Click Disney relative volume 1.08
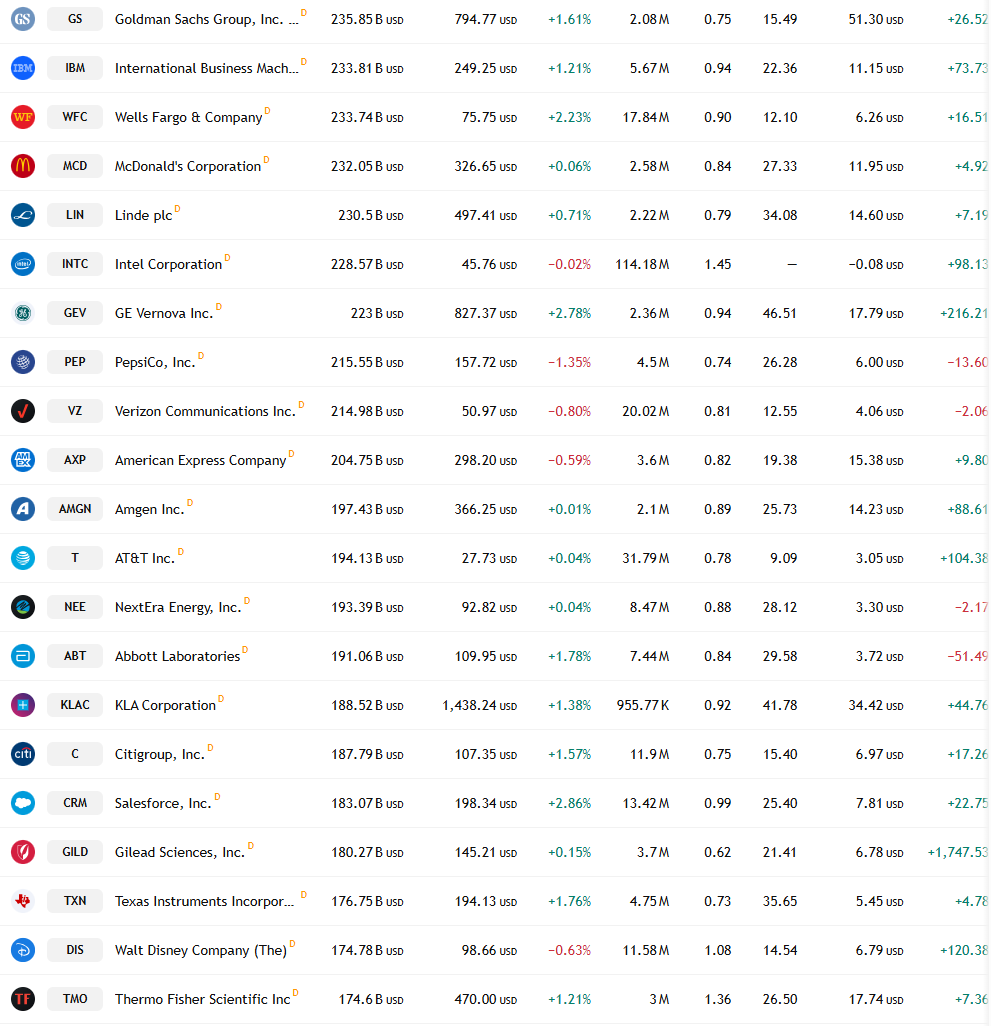Screen dimensions: 991x1026 pyautogui.click(x=718, y=951)
